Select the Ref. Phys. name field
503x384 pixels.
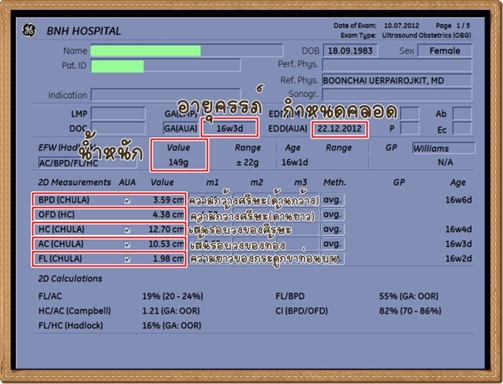[397, 80]
